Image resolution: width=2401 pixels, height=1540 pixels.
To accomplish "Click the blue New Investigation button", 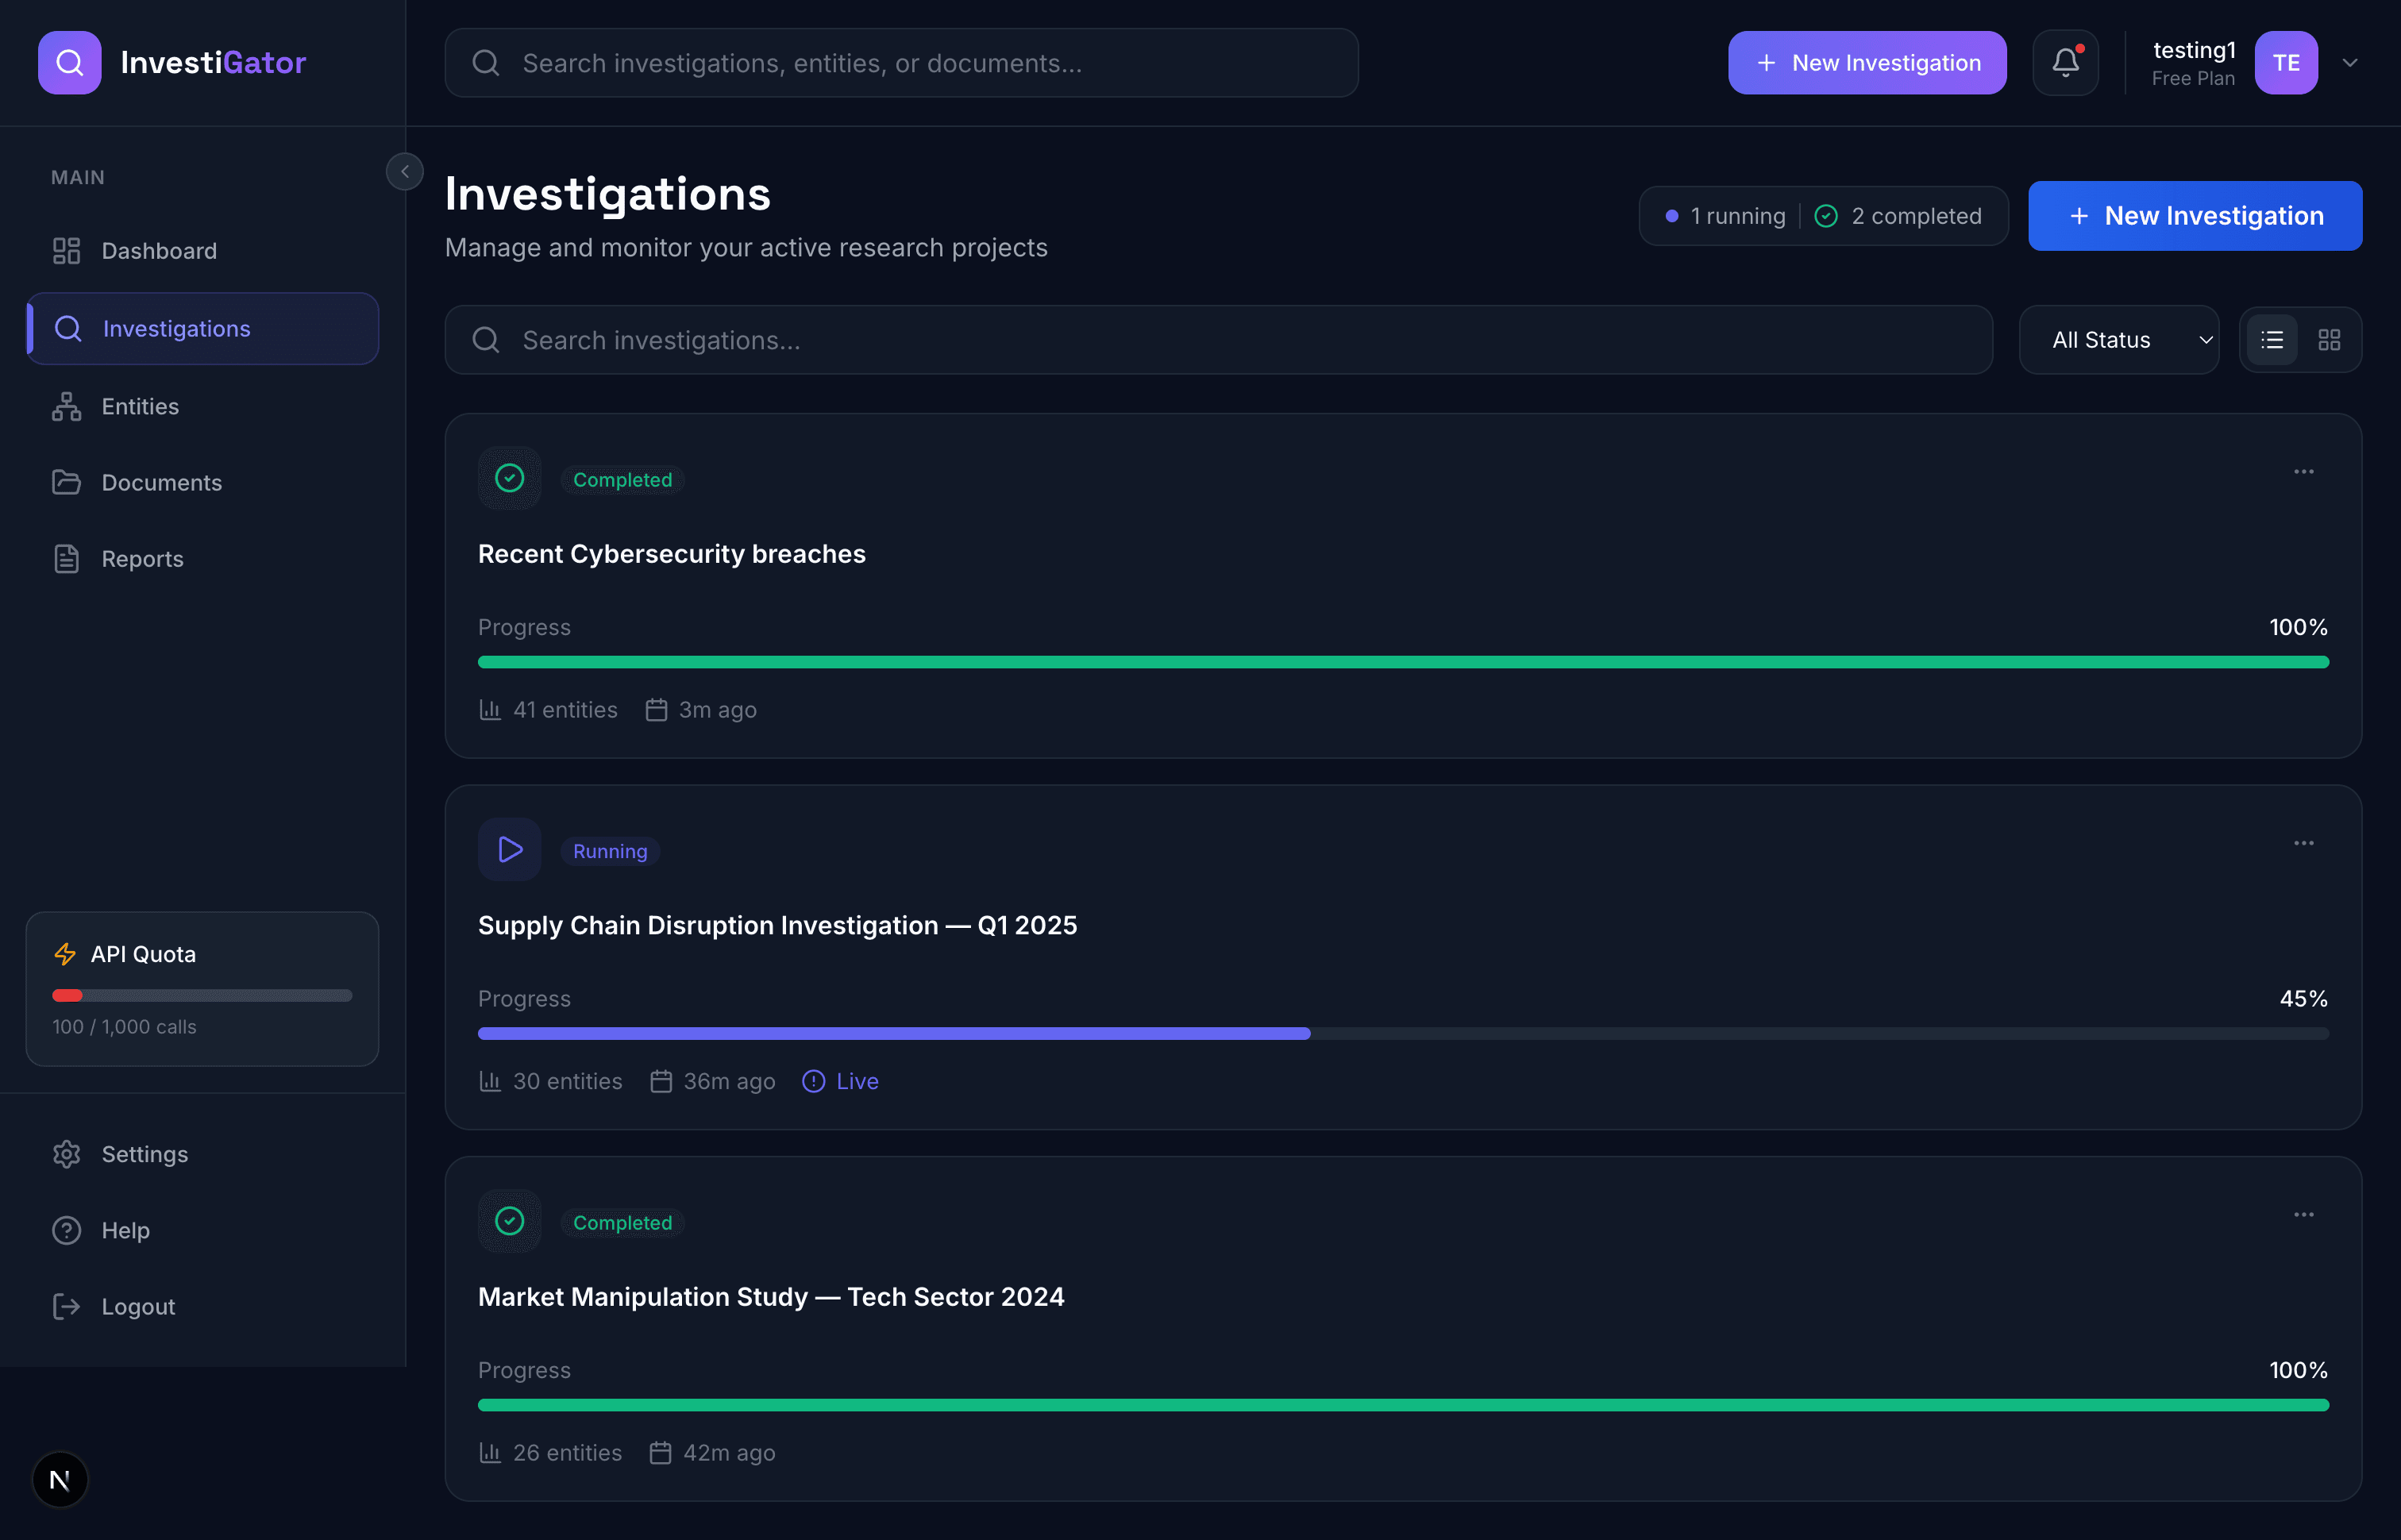I will pyautogui.click(x=2195, y=216).
